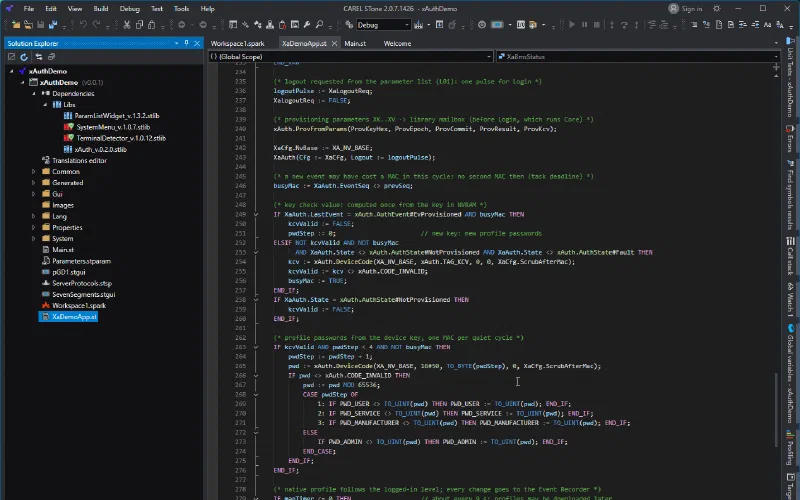
Task: Open the Edit menu
Action: point(51,9)
